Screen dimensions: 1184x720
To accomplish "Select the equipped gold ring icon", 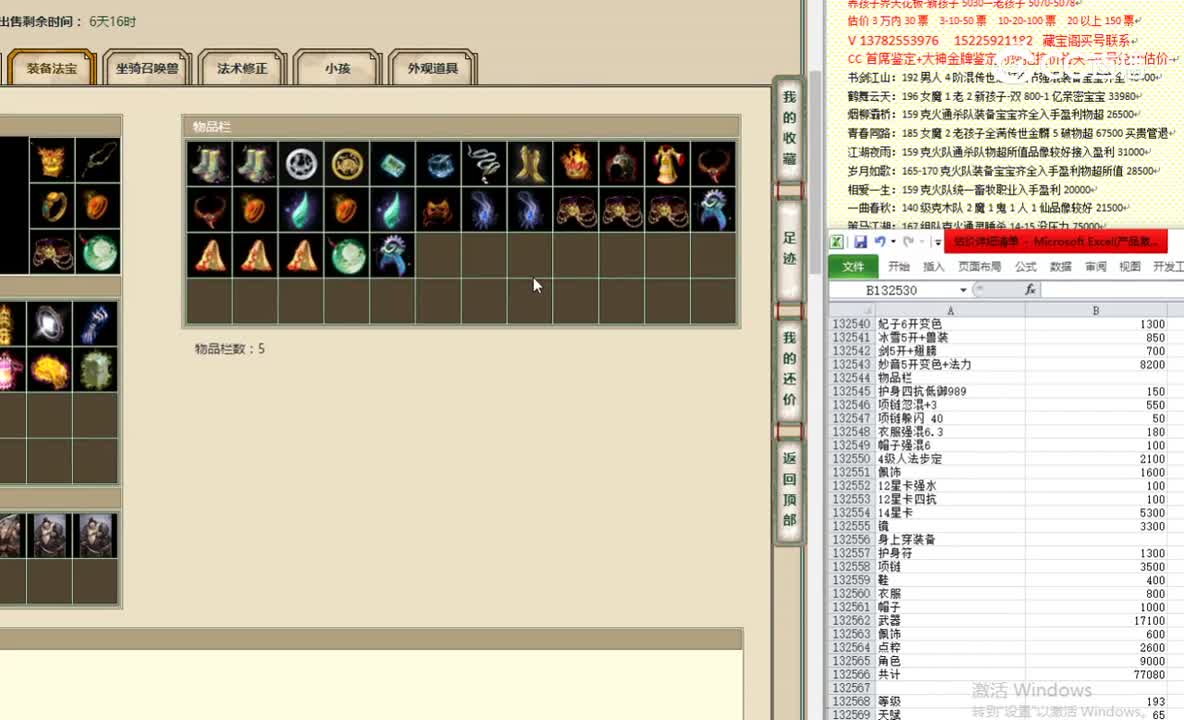I will (x=51, y=205).
